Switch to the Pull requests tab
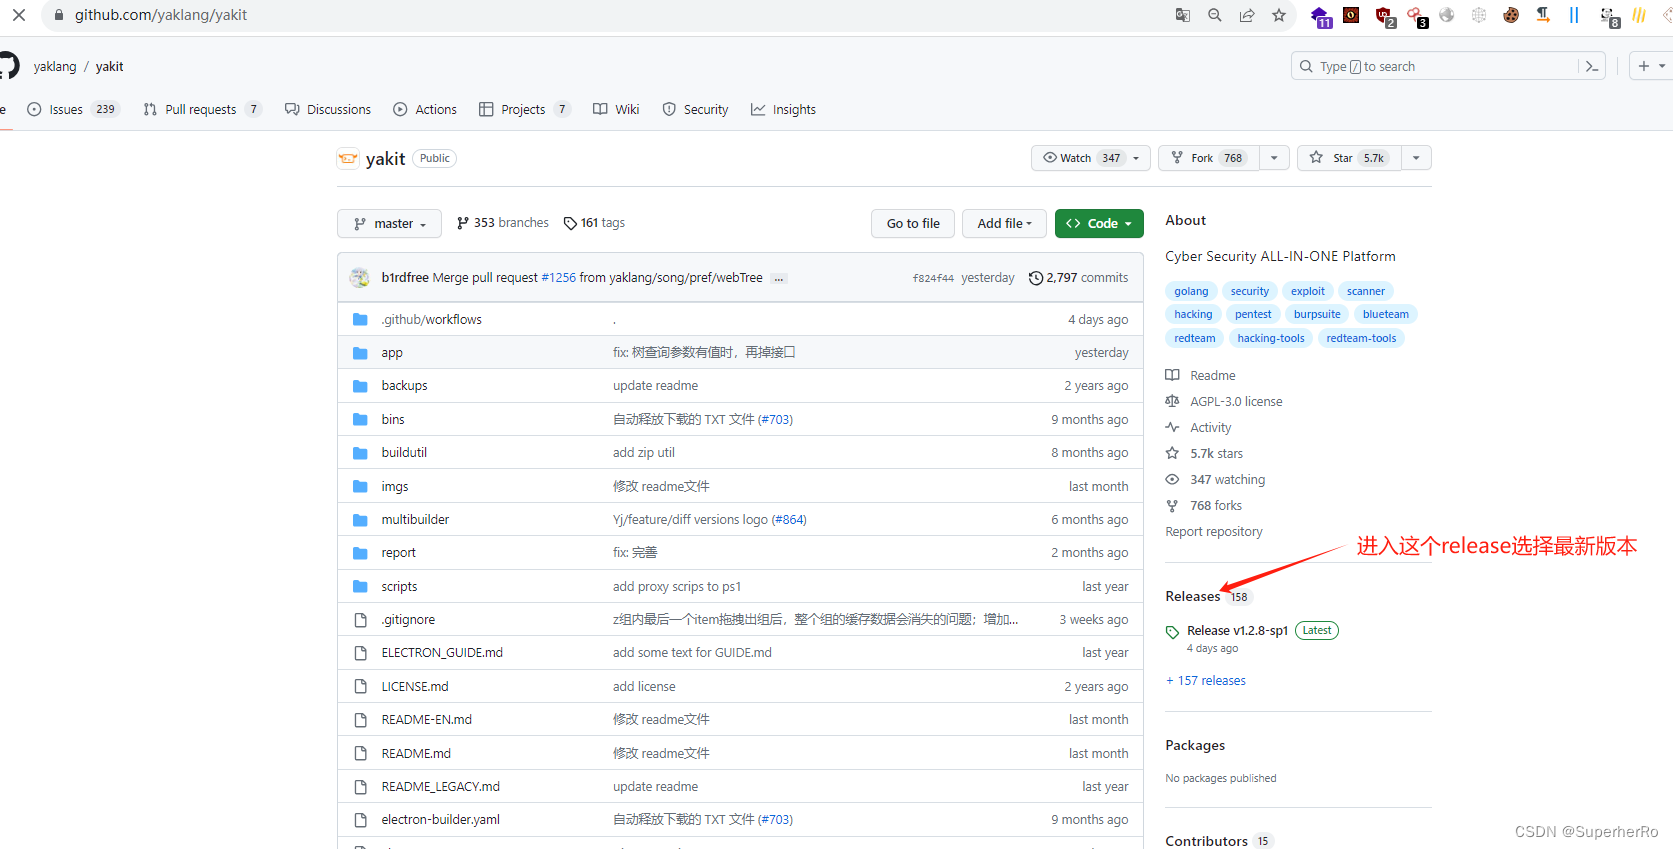Viewport: 1673px width, 849px height. click(x=203, y=109)
